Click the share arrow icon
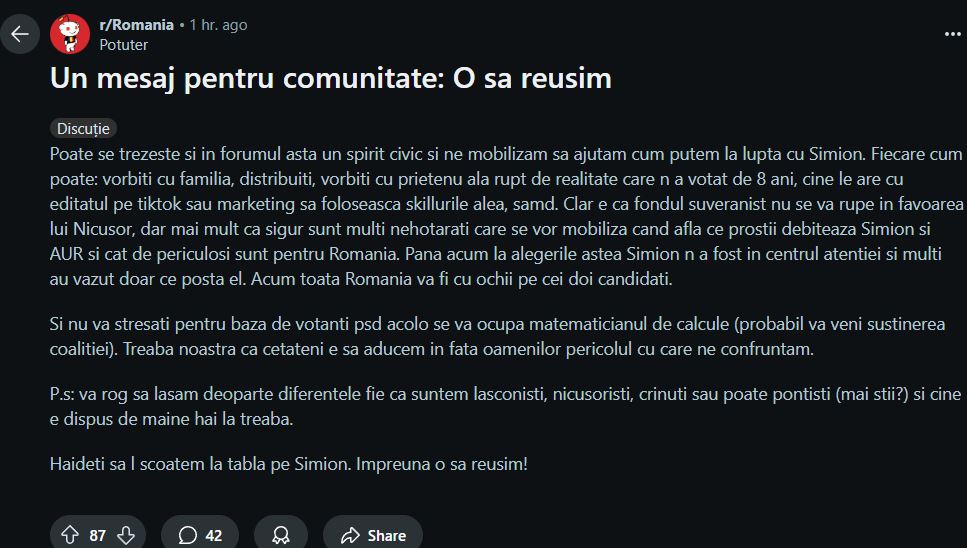Image resolution: width=967 pixels, height=548 pixels. click(x=349, y=535)
